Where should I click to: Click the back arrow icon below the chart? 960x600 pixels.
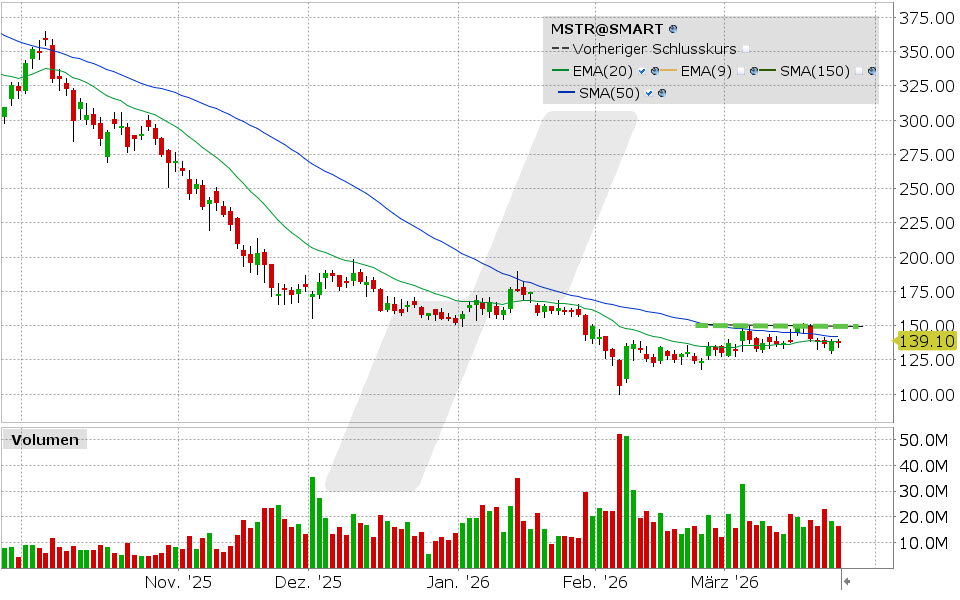click(x=846, y=579)
